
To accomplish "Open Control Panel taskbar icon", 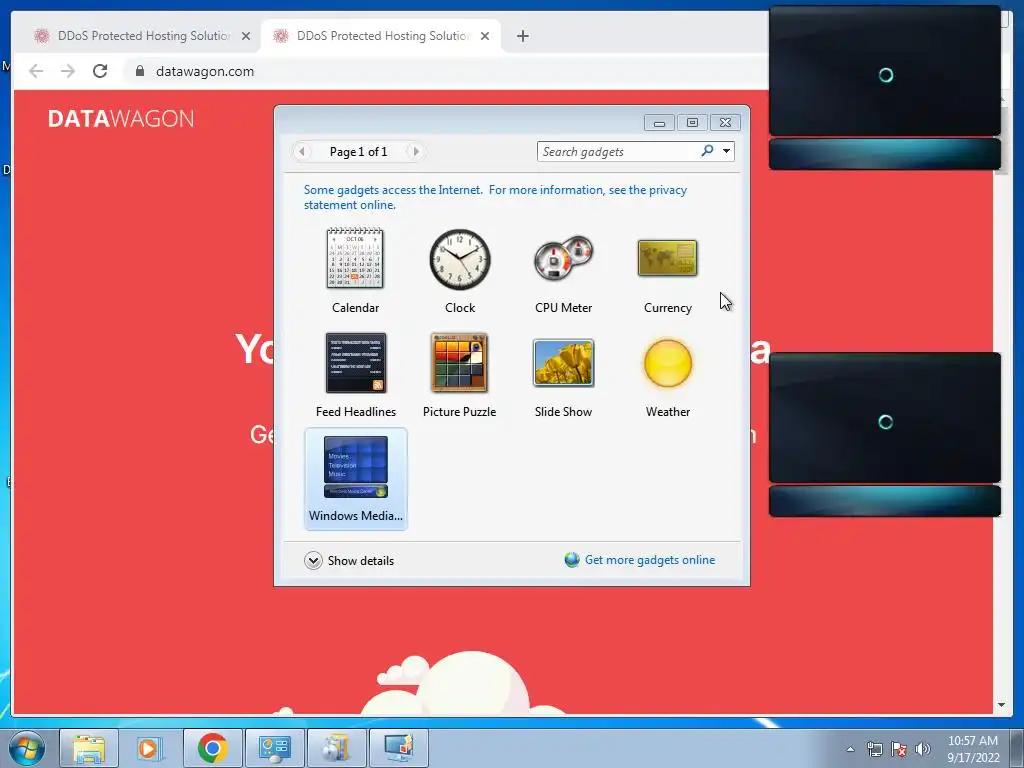I will [274, 748].
